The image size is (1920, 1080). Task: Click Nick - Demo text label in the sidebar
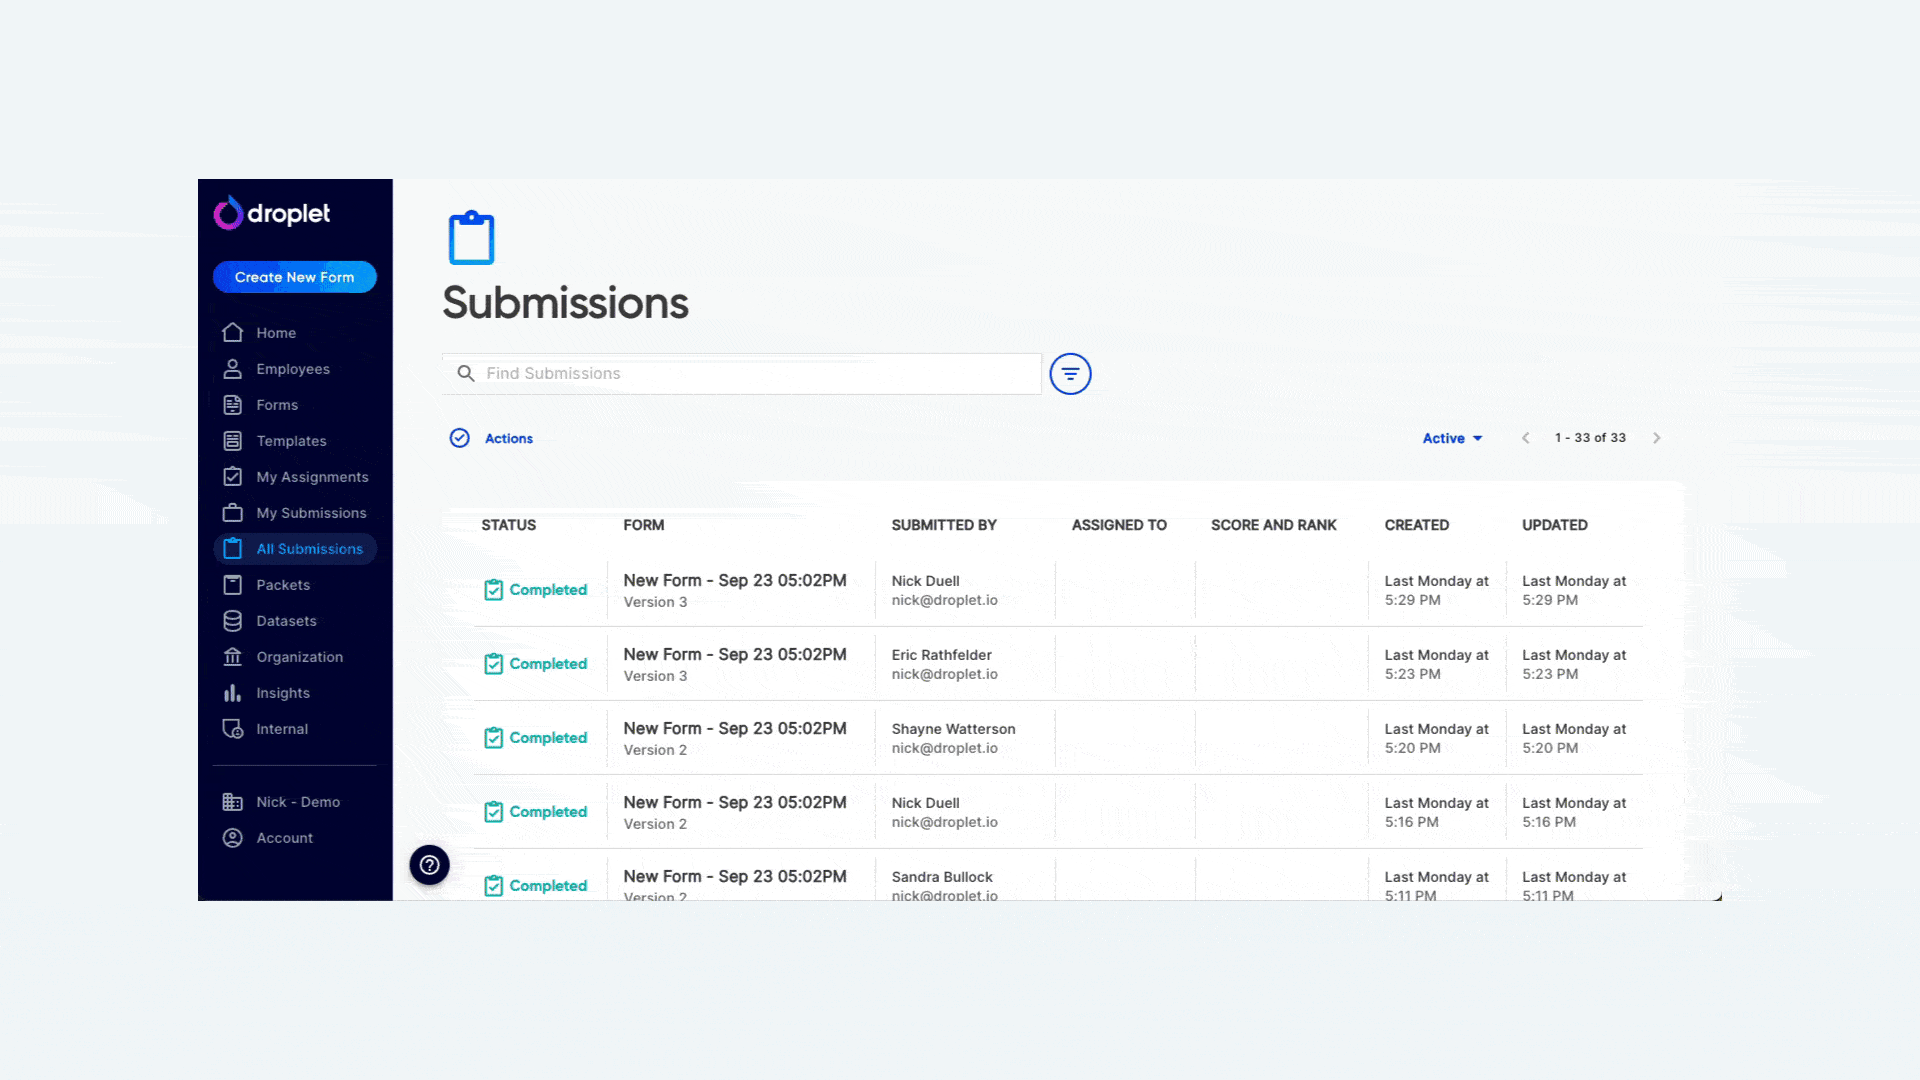click(298, 802)
